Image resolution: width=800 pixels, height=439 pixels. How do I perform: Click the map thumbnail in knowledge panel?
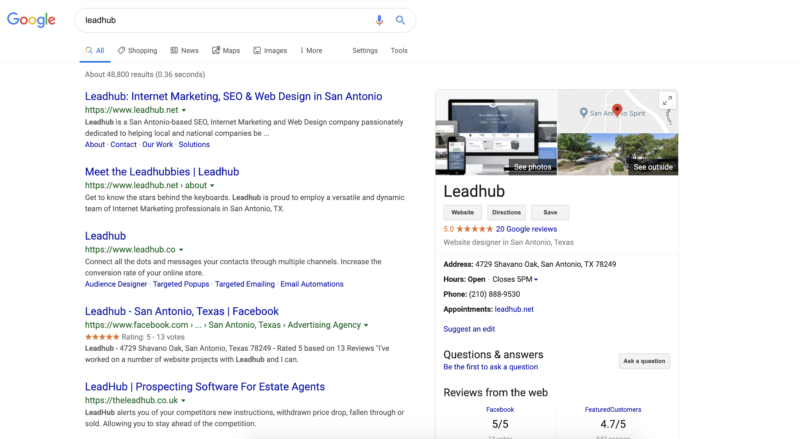pyautogui.click(x=618, y=111)
